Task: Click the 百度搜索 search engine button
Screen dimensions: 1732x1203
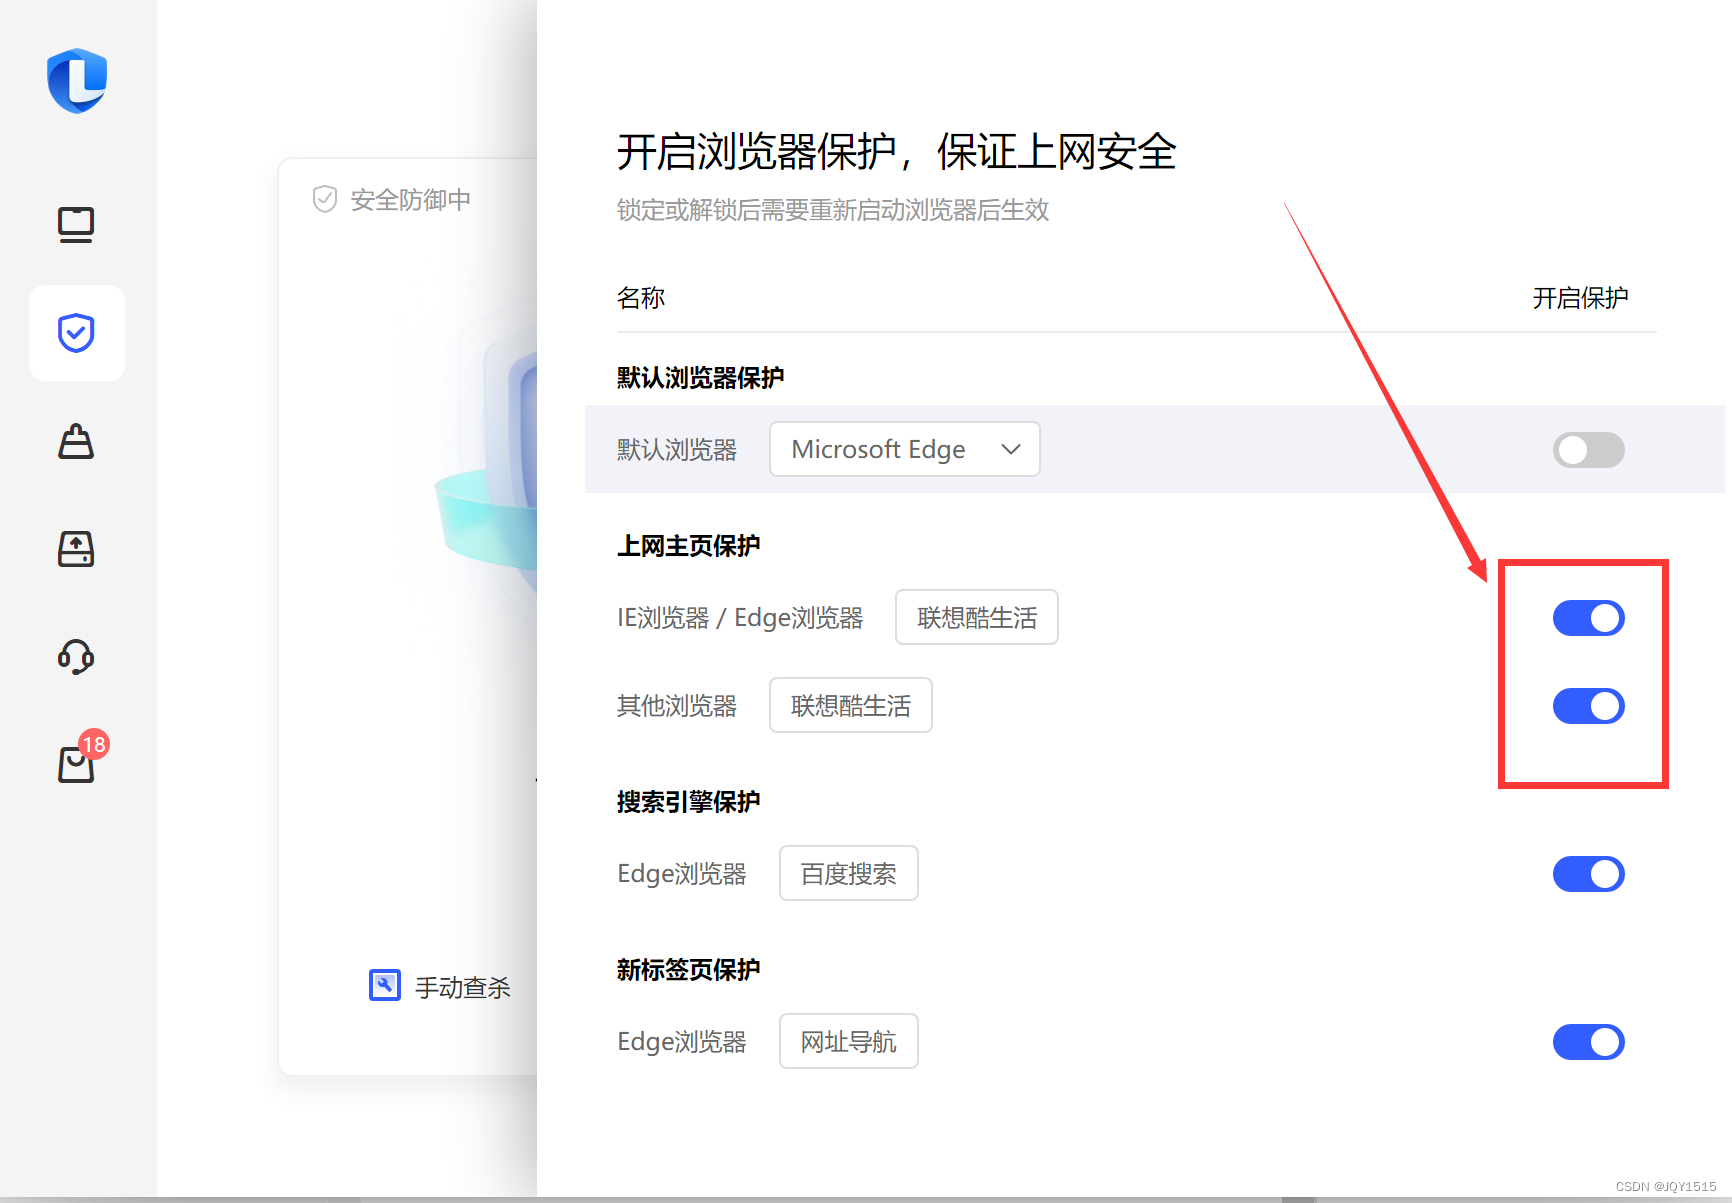Action: 848,873
